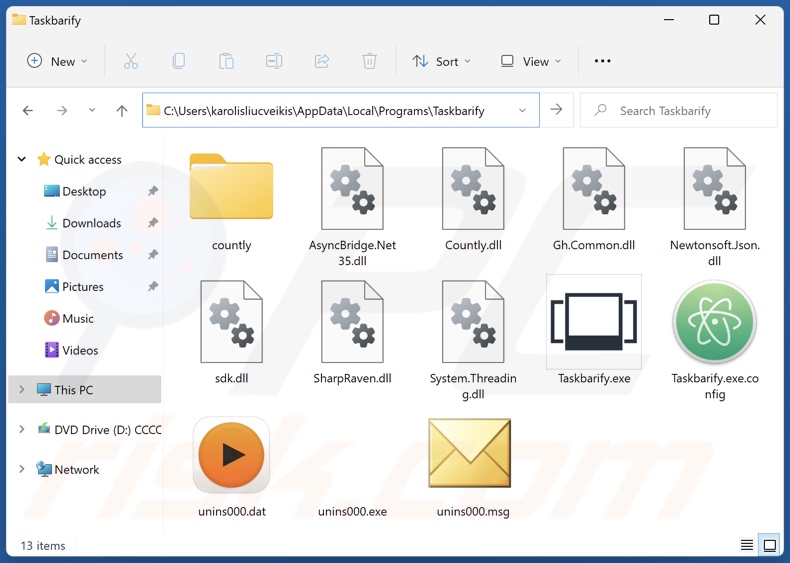Click the Rename icon in toolbar
Screen dimensions: 790x563
tap(274, 61)
